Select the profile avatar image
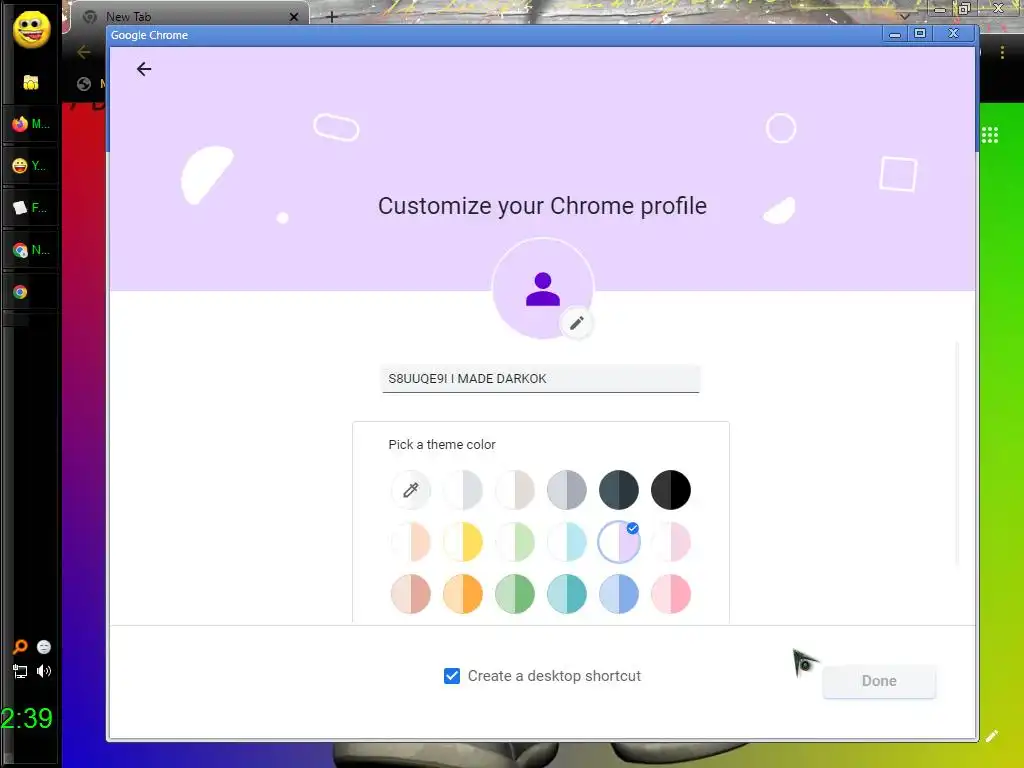The height and width of the screenshot is (768, 1024). click(543, 289)
